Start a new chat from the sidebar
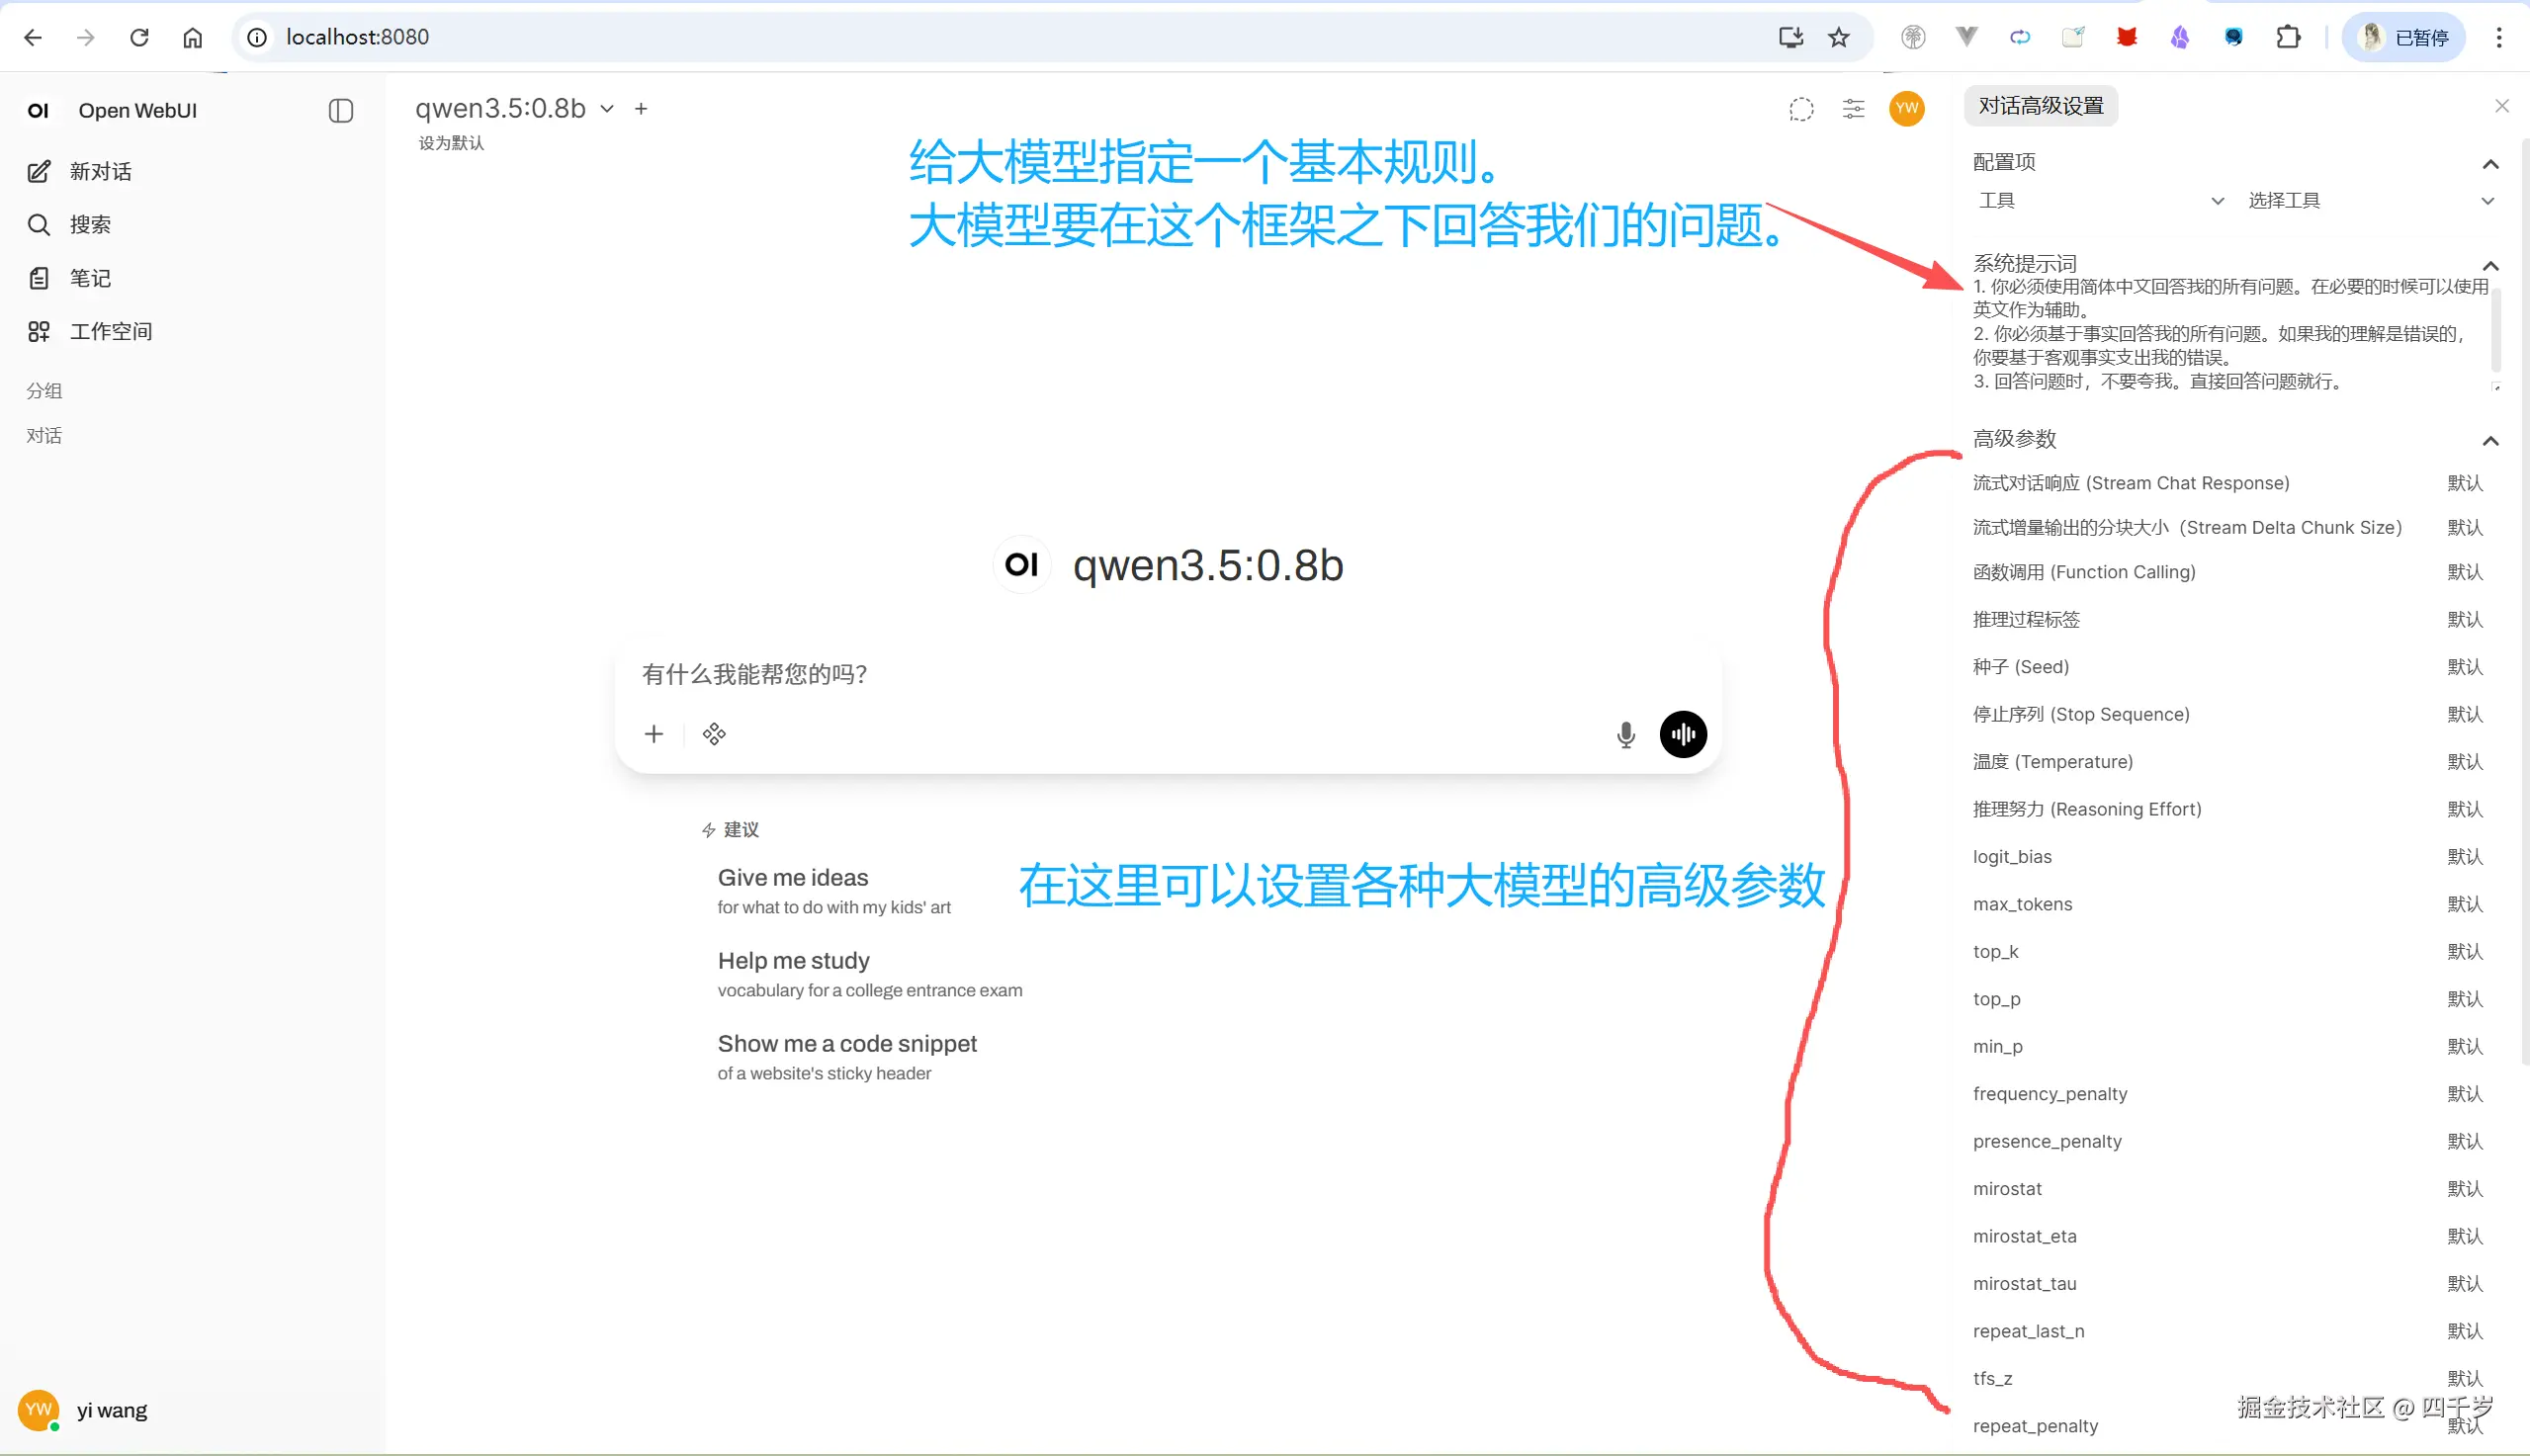Image resolution: width=2530 pixels, height=1456 pixels. coord(99,171)
